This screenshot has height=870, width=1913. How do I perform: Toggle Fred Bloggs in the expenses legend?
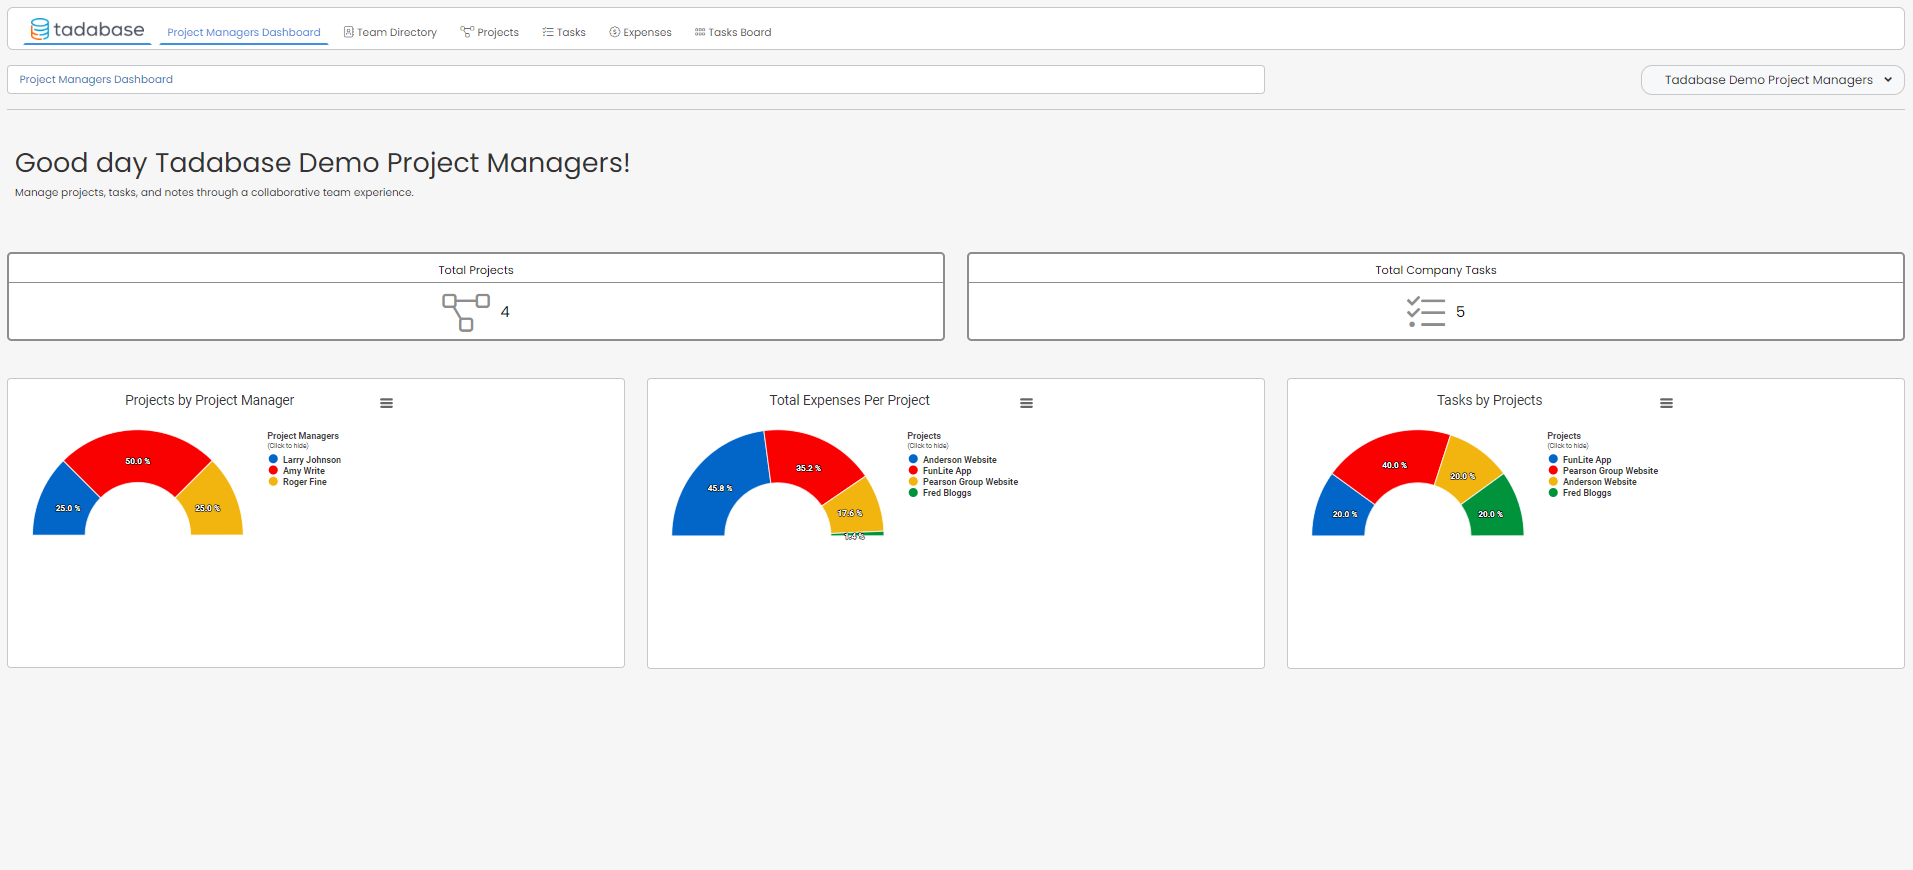(x=940, y=493)
